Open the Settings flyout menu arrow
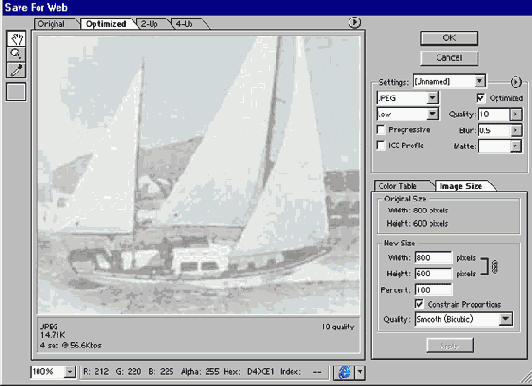Image resolution: width=532 pixels, height=386 pixels. point(515,82)
